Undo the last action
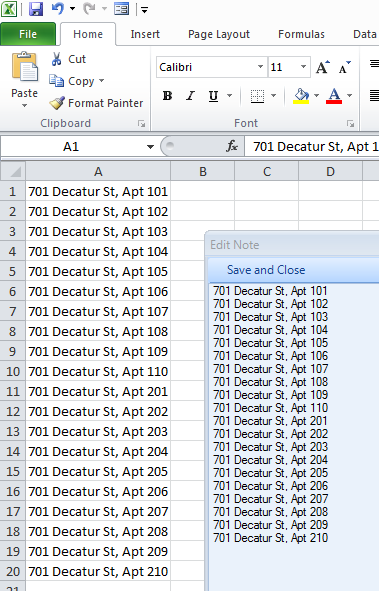 click(58, 9)
